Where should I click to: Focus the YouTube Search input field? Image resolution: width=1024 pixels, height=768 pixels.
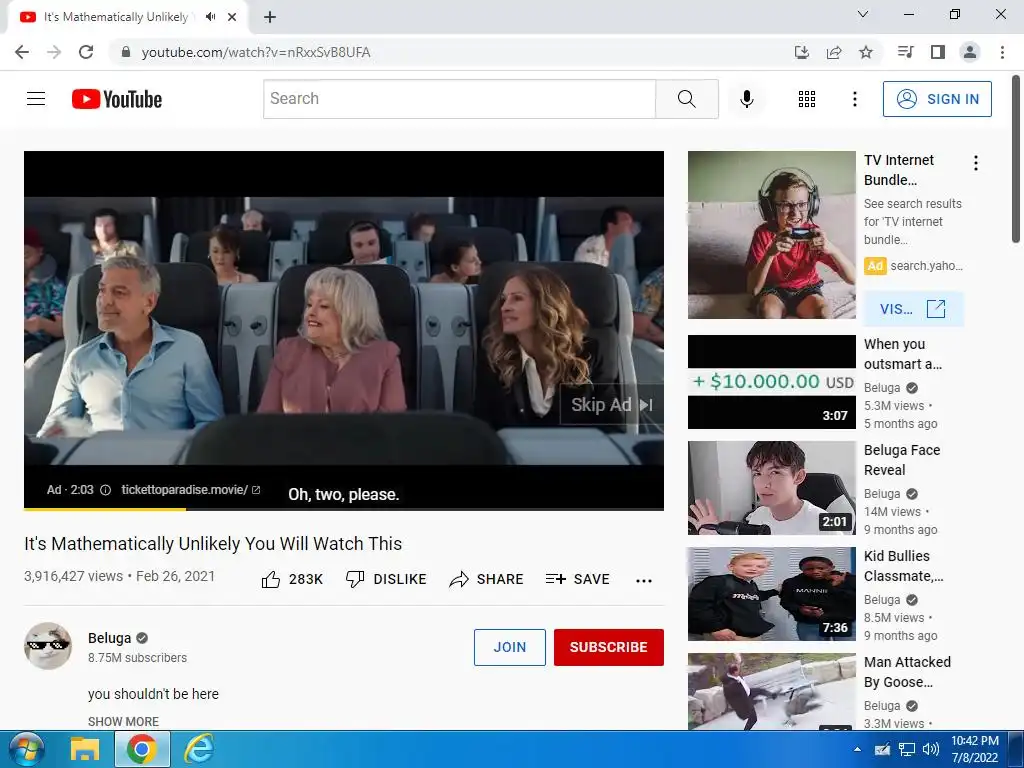459,99
